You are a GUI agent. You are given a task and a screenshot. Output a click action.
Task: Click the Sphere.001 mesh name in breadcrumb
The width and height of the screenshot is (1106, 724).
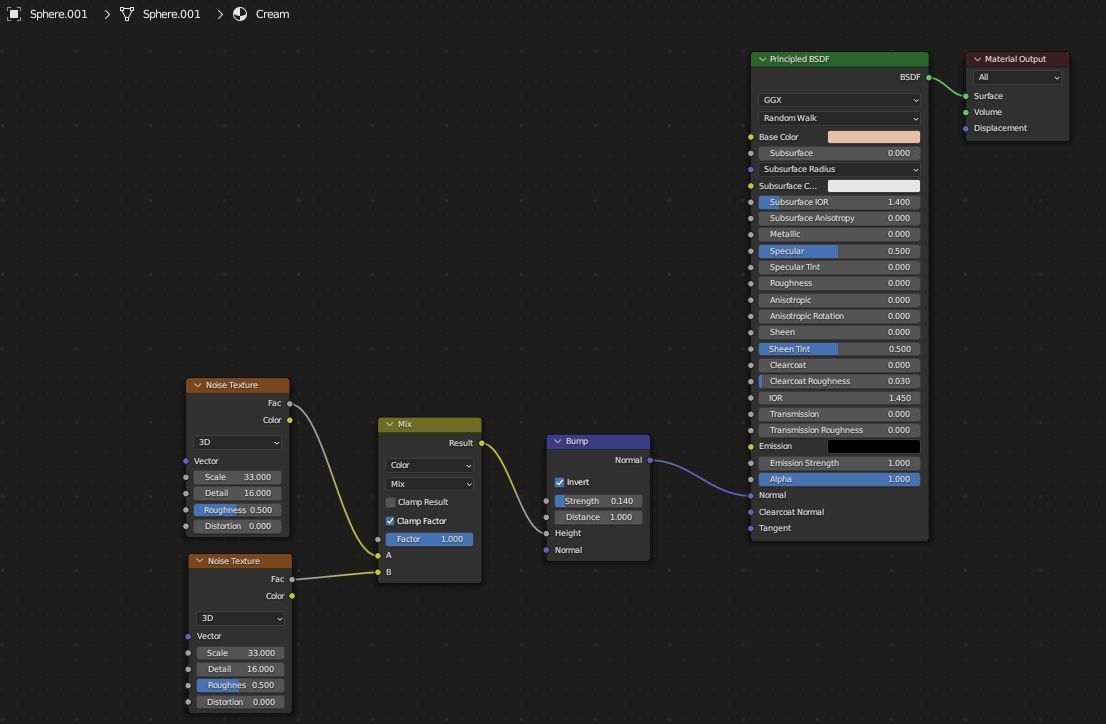171,14
